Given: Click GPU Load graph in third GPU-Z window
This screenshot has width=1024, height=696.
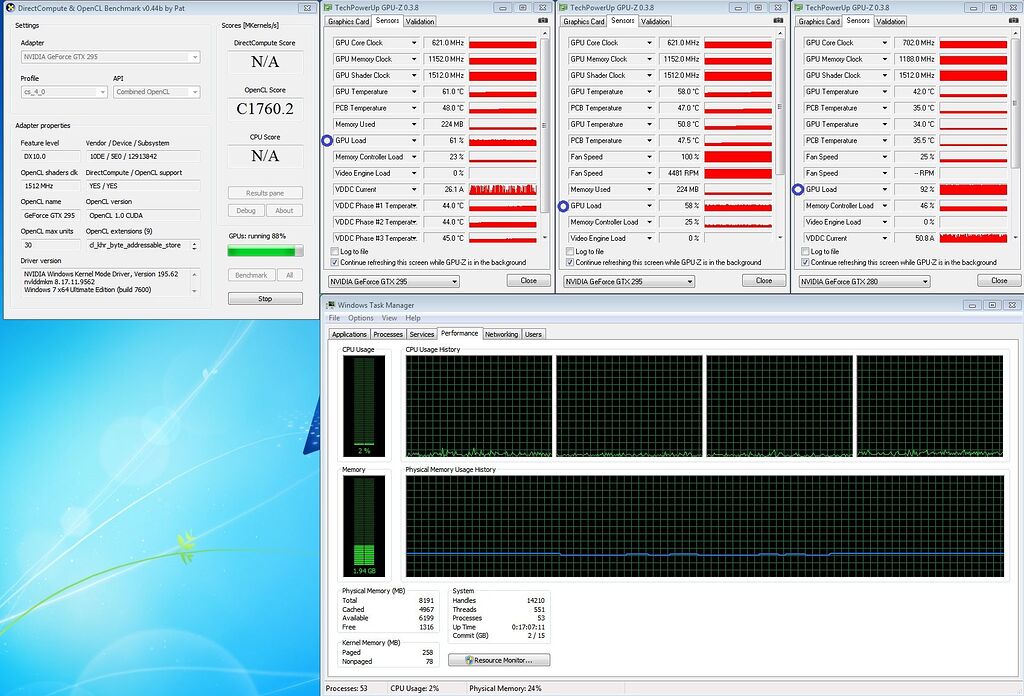Looking at the screenshot, I should point(973,189).
